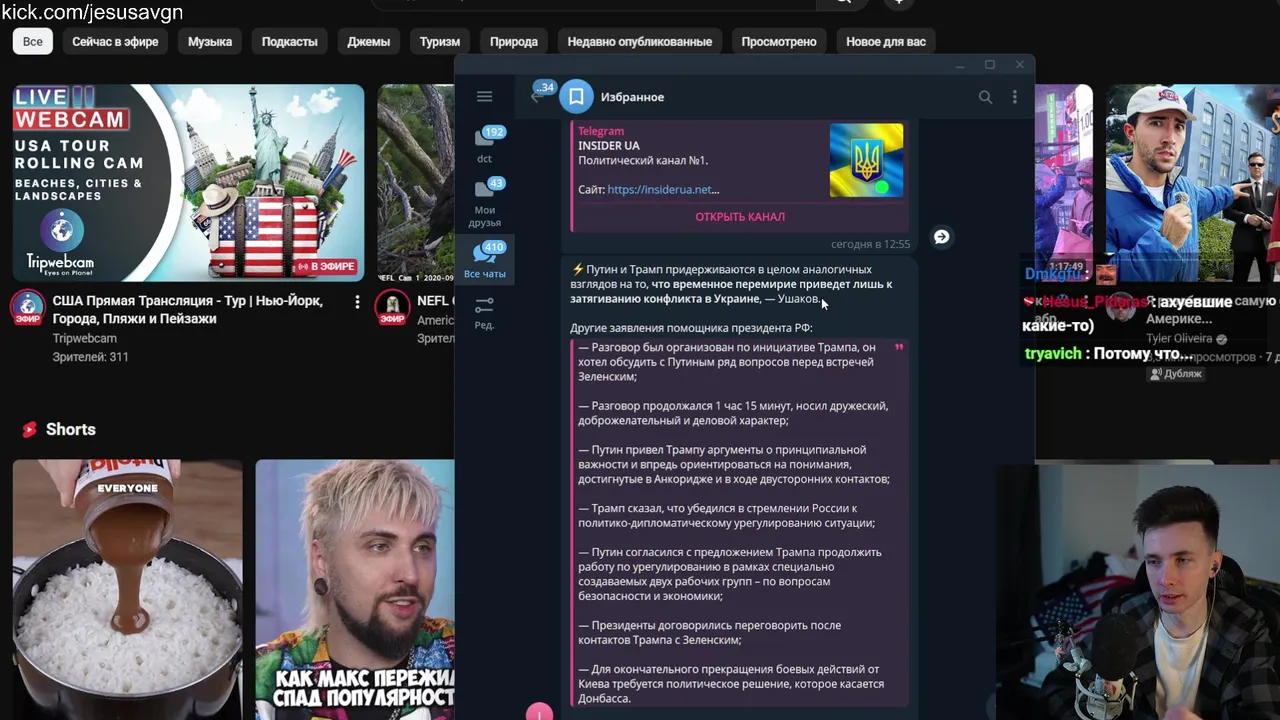Select the Музыка filter chip
Image resolution: width=1280 pixels, height=720 pixels.
click(210, 42)
